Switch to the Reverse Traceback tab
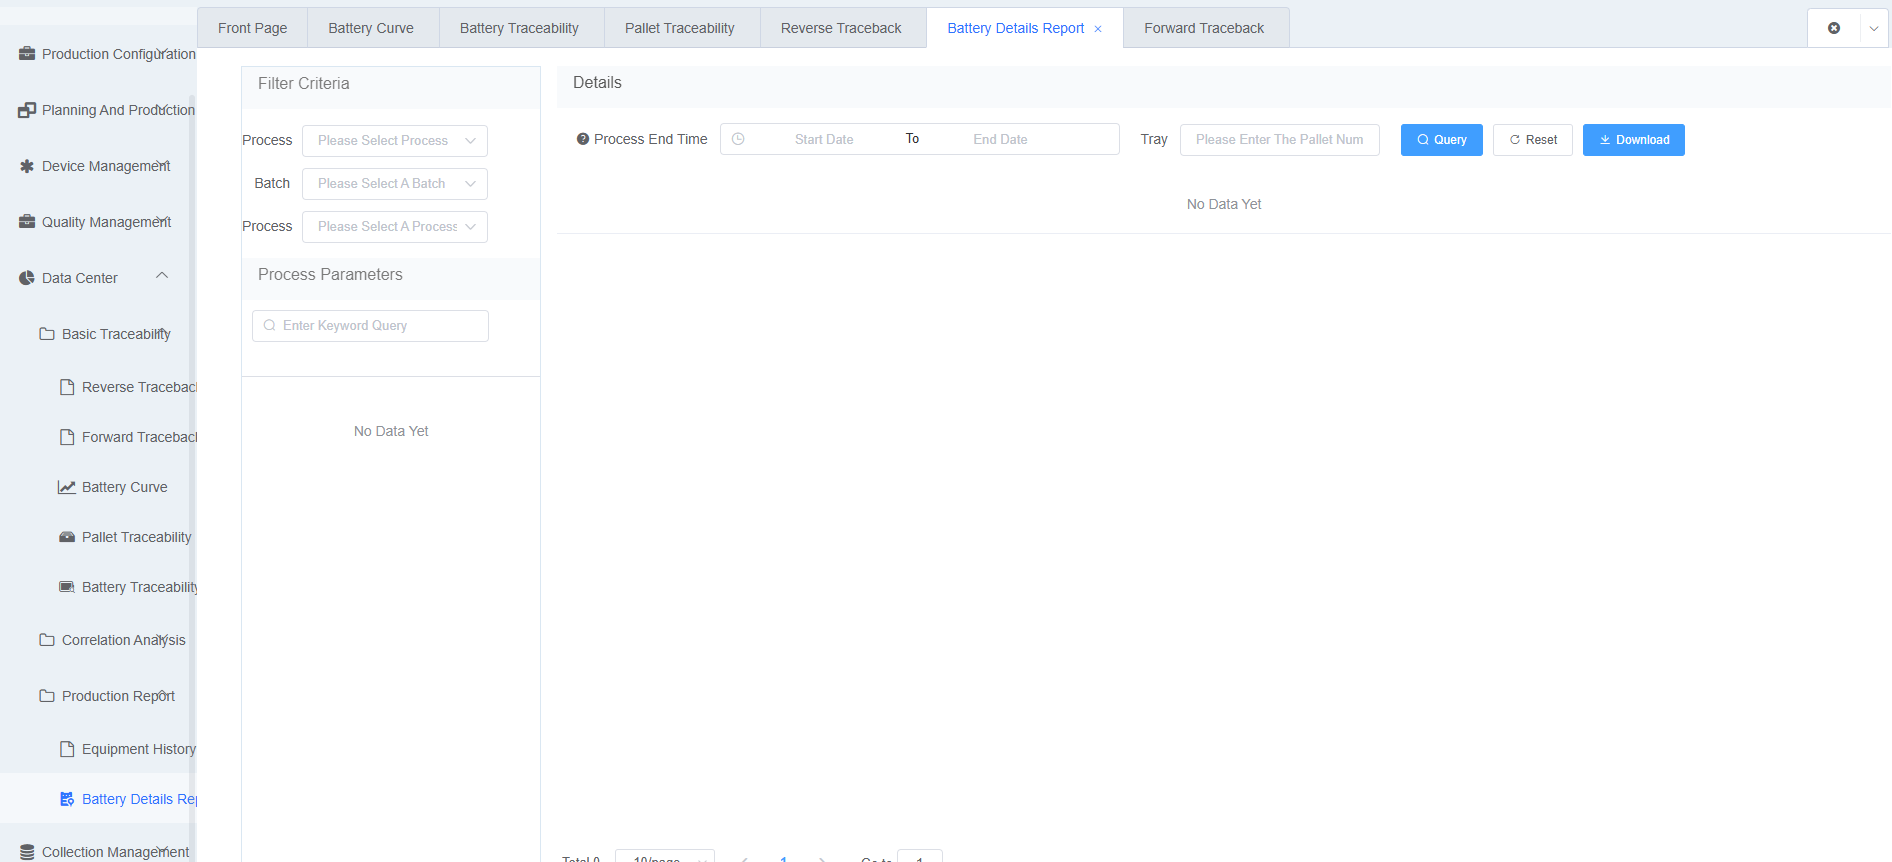1892x862 pixels. tap(841, 28)
